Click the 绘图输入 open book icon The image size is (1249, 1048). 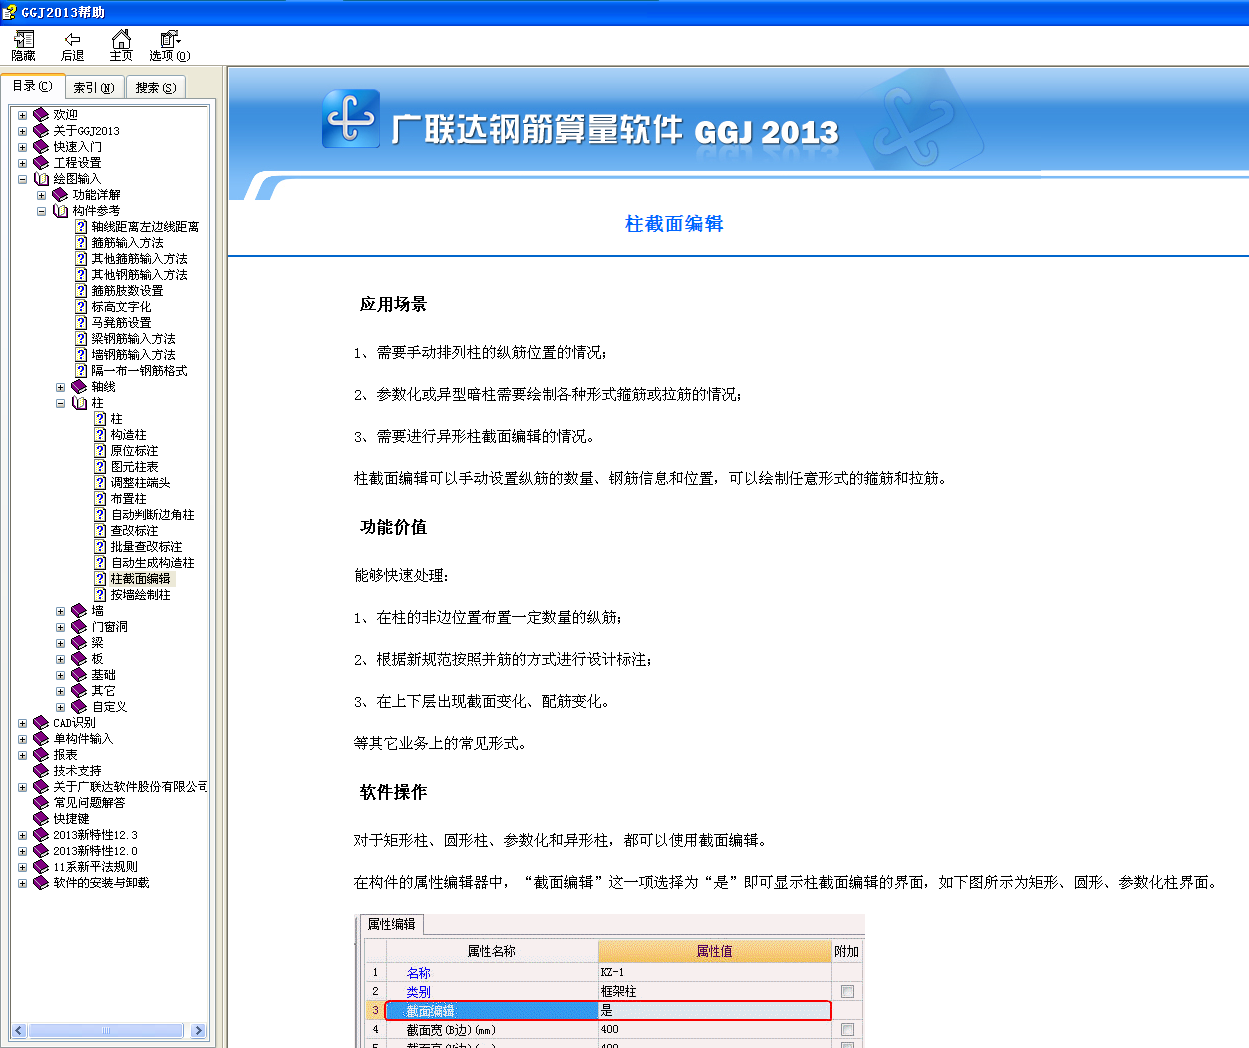[x=41, y=179]
